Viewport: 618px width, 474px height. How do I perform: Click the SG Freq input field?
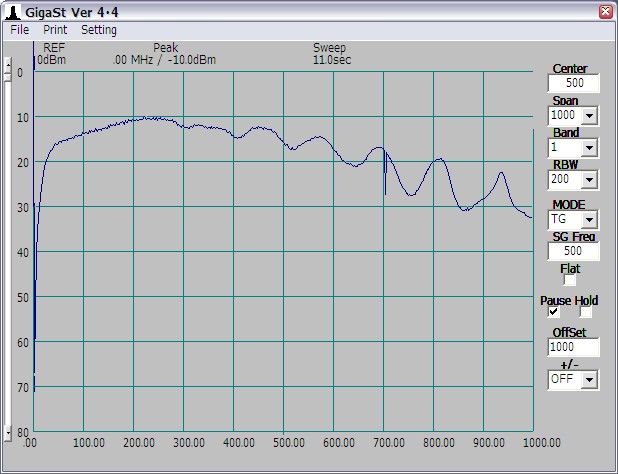(x=573, y=251)
